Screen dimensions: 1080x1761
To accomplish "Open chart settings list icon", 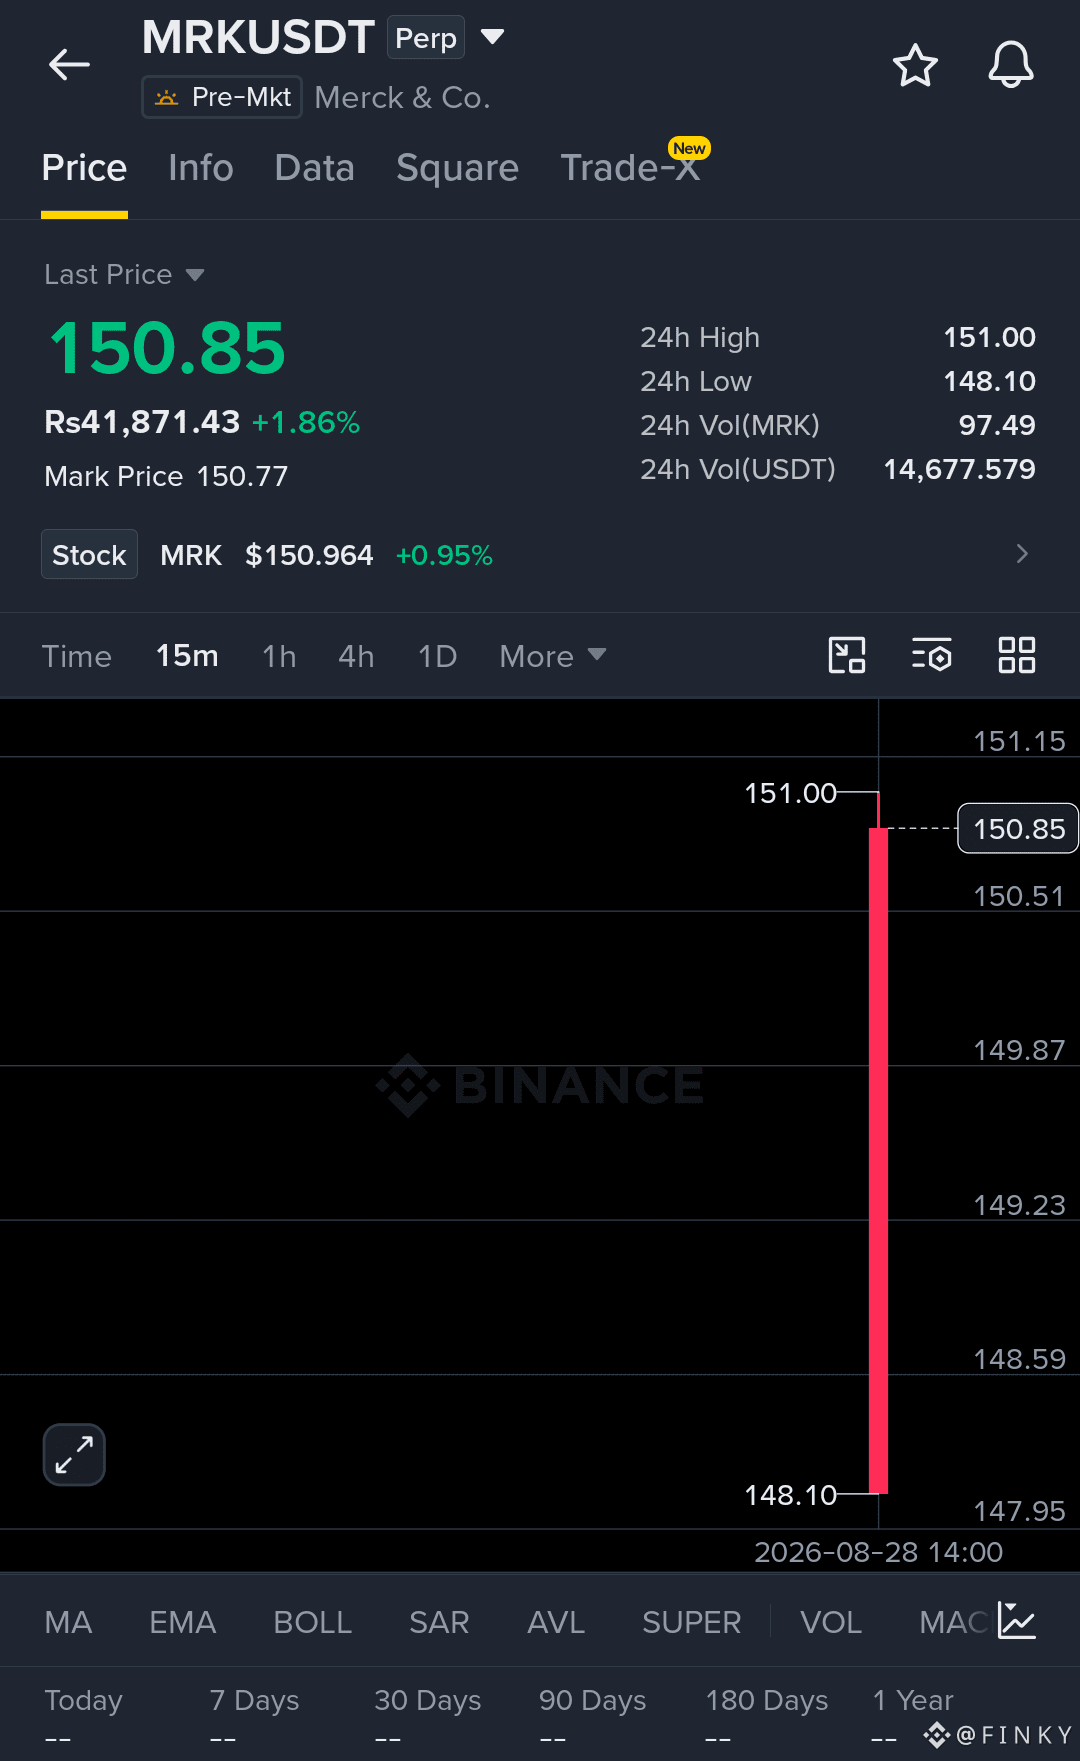I will pyautogui.click(x=932, y=656).
